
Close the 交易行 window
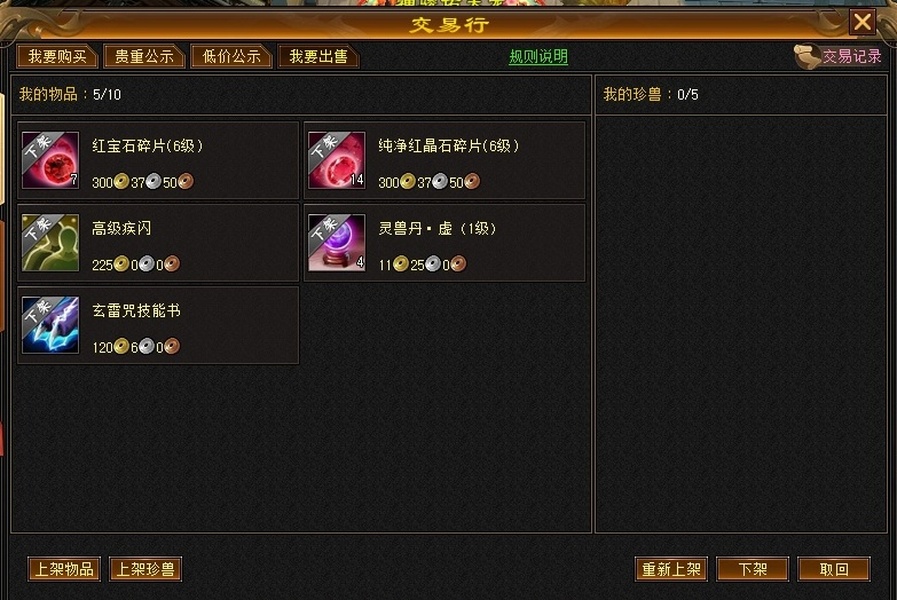point(862,22)
